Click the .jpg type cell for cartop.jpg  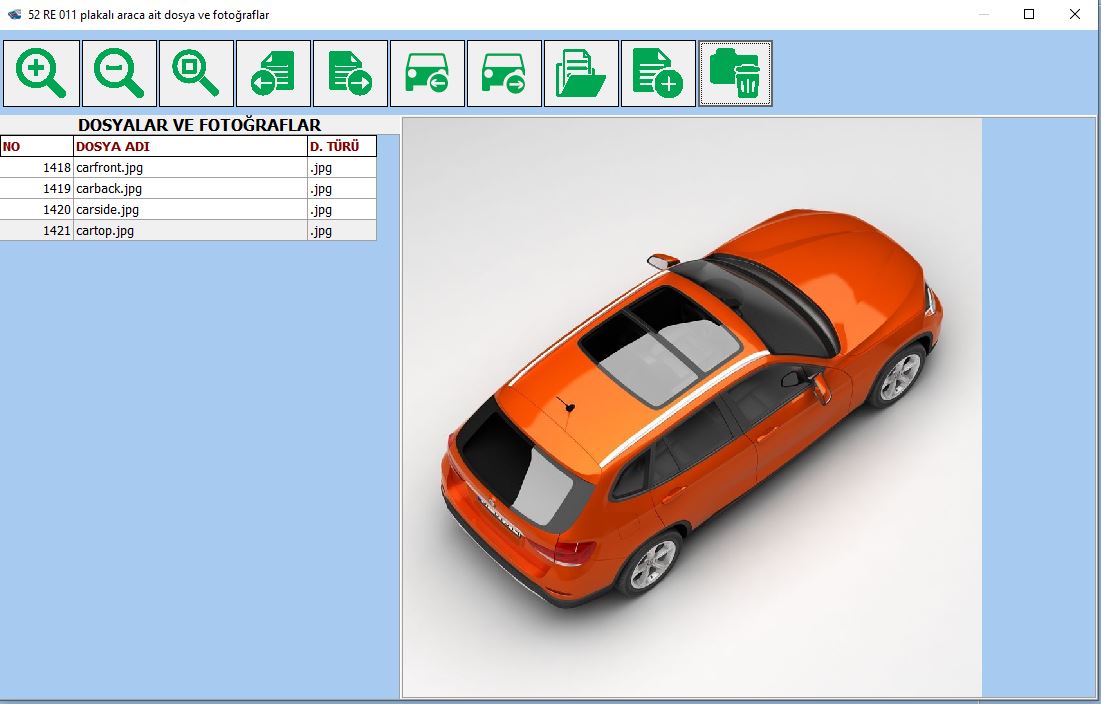(342, 231)
